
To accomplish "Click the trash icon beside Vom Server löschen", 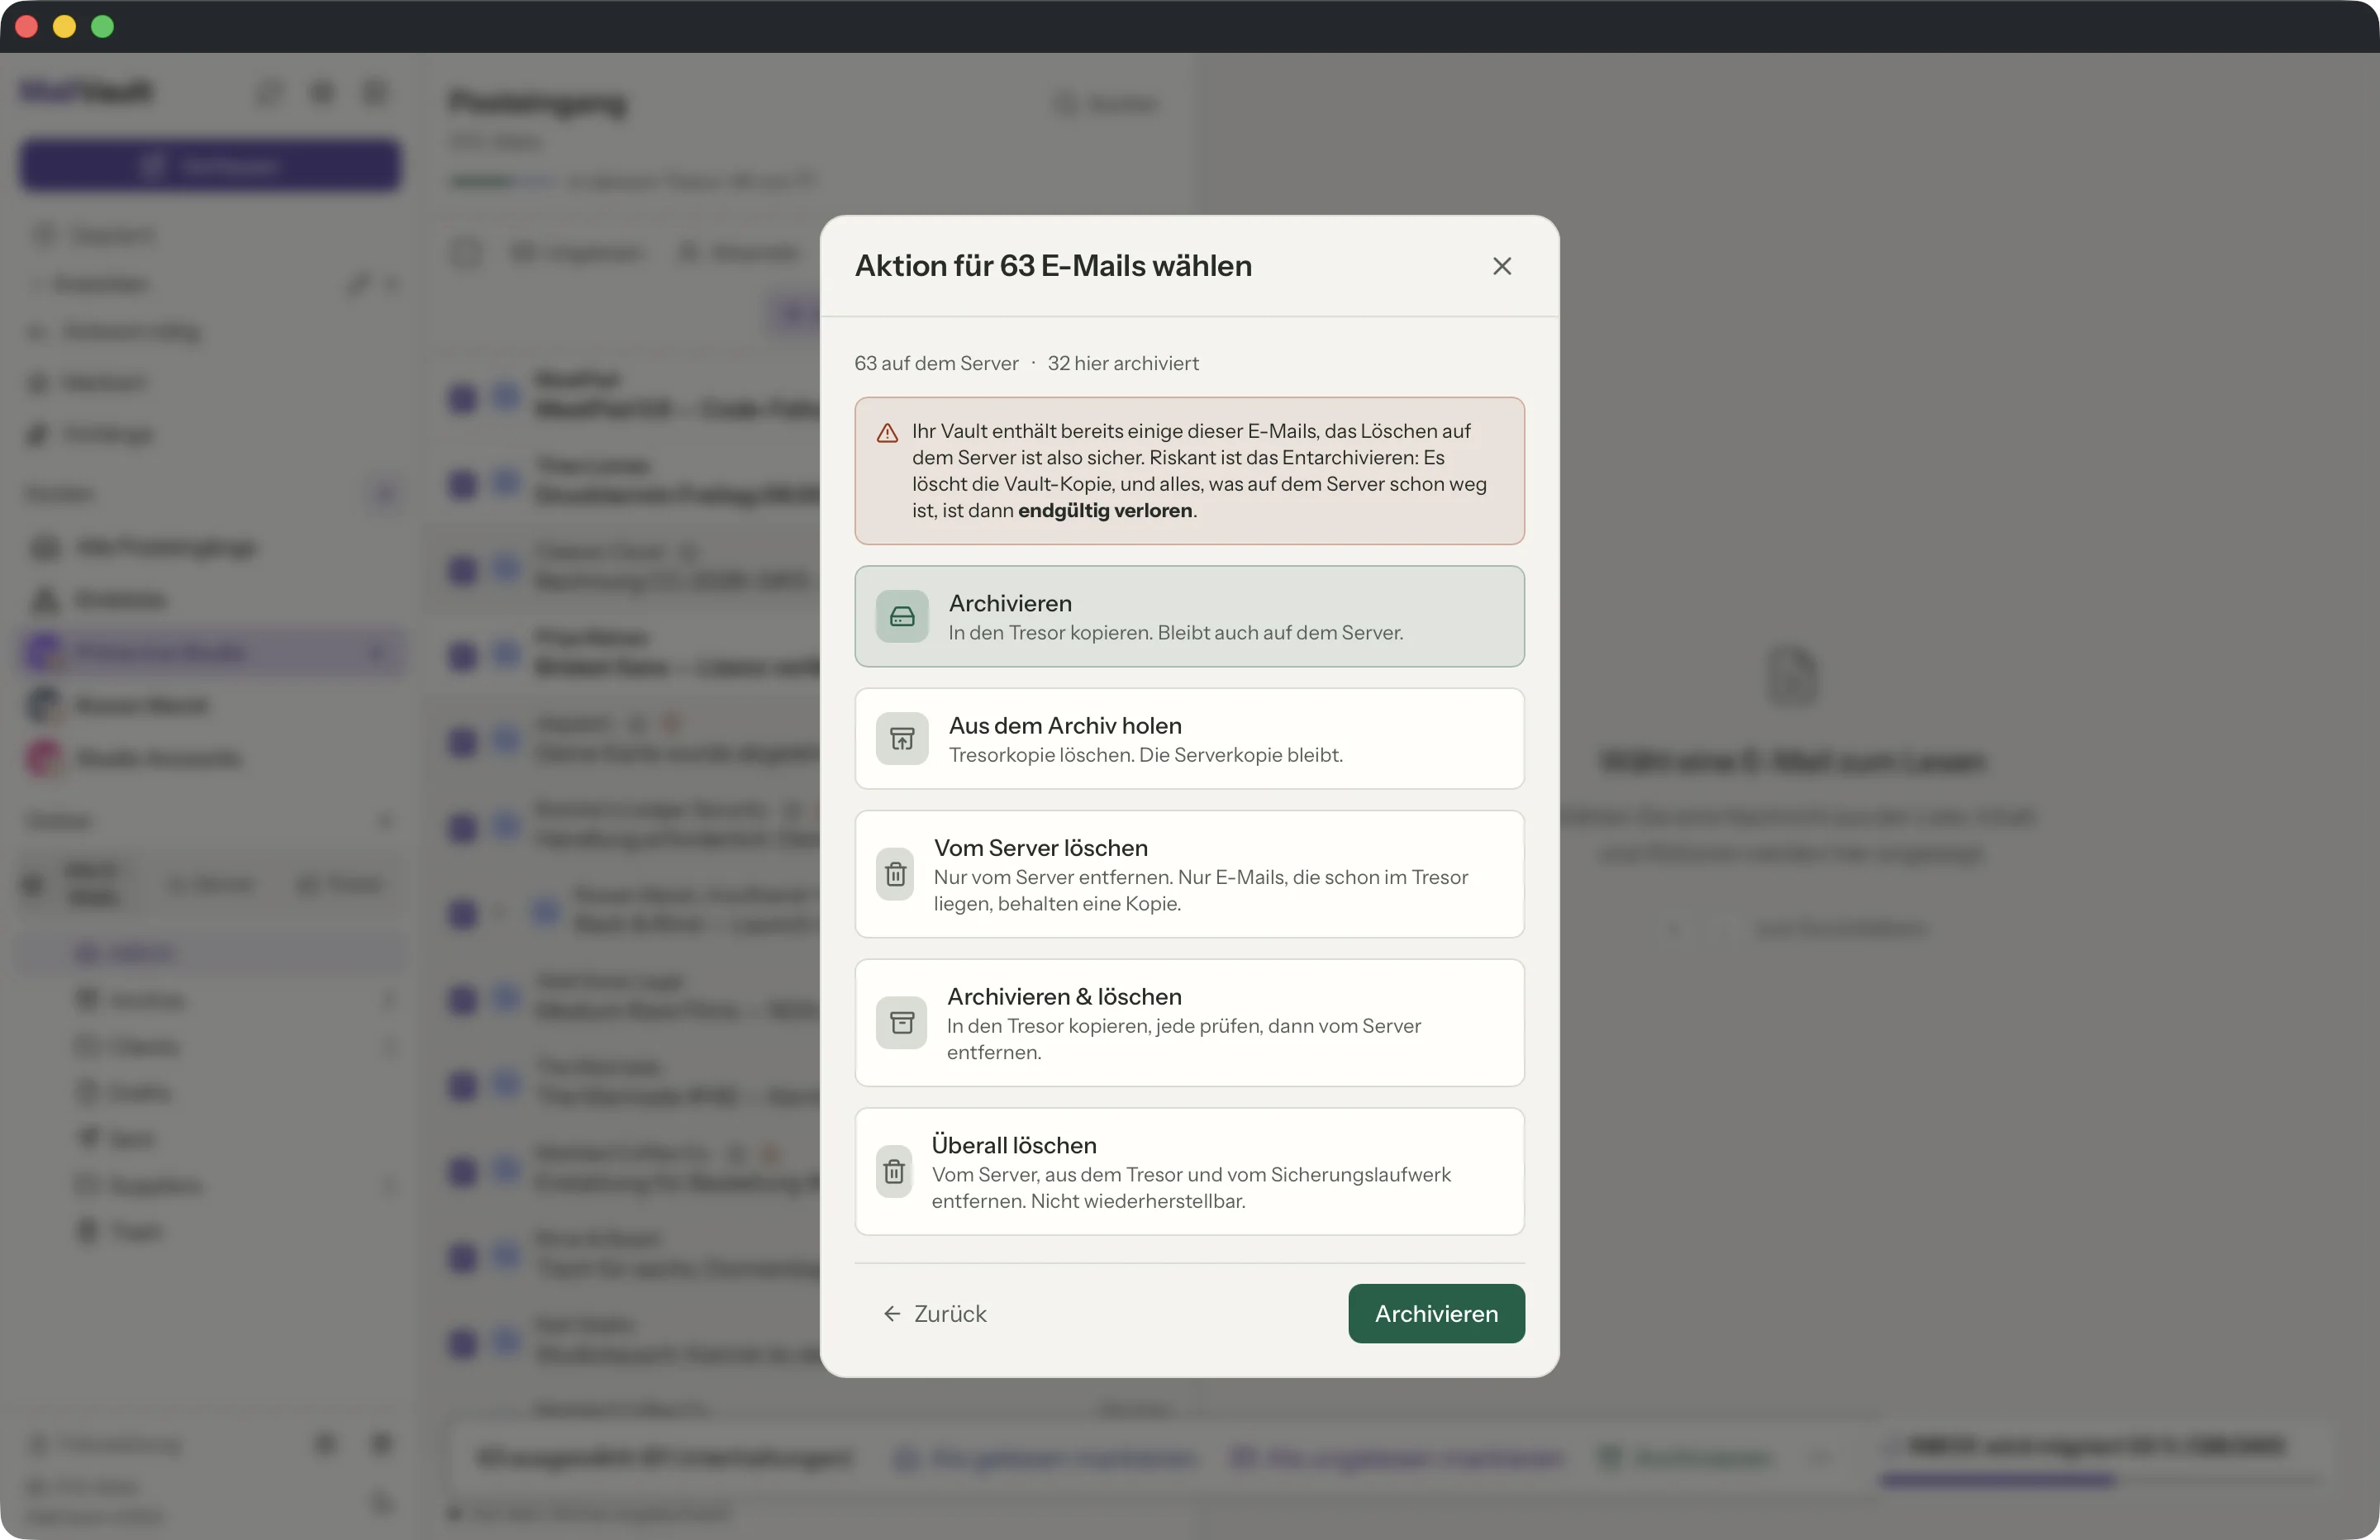I will point(895,874).
